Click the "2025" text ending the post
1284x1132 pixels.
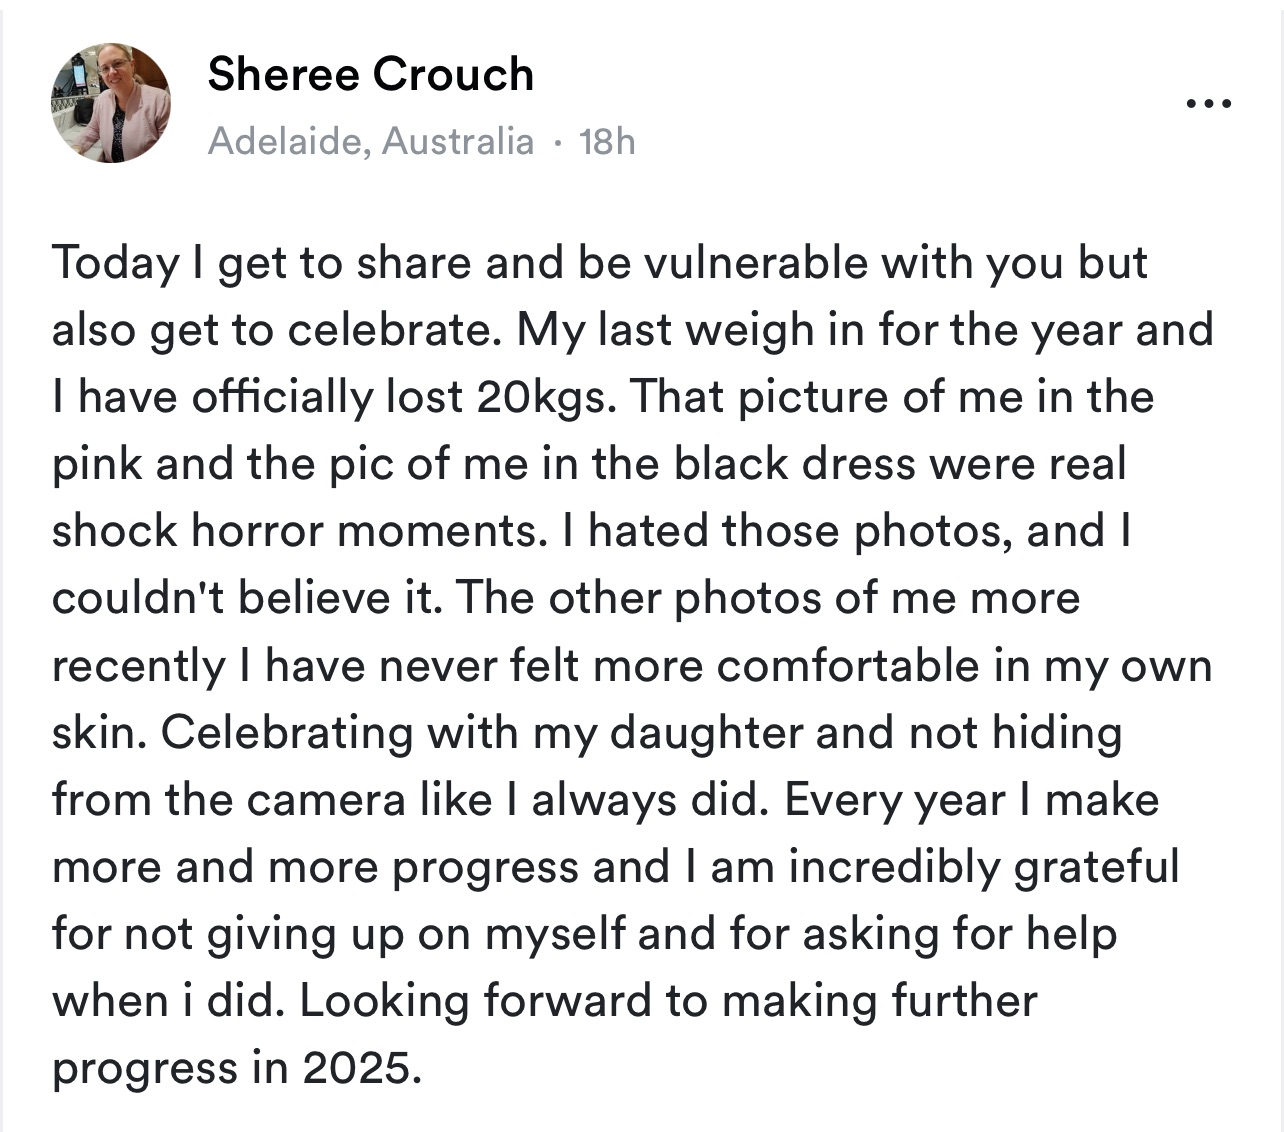pos(356,1068)
